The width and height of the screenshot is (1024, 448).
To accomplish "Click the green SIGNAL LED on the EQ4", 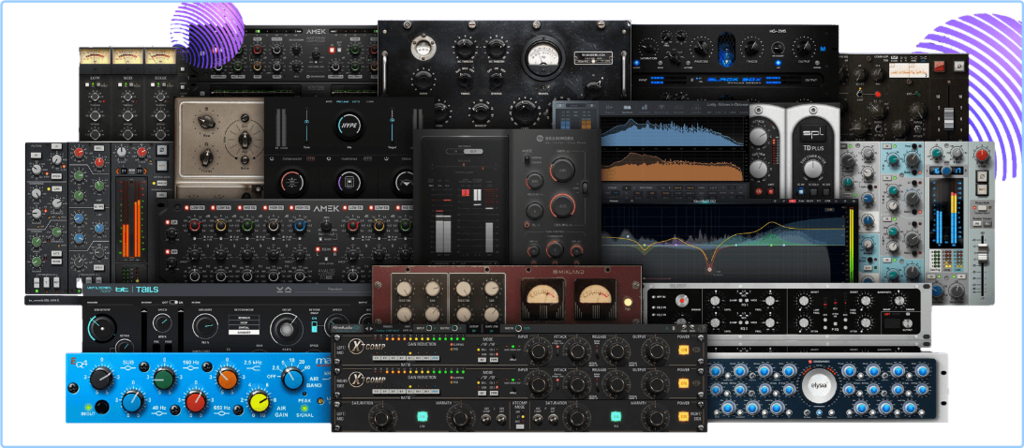I will (x=304, y=408).
